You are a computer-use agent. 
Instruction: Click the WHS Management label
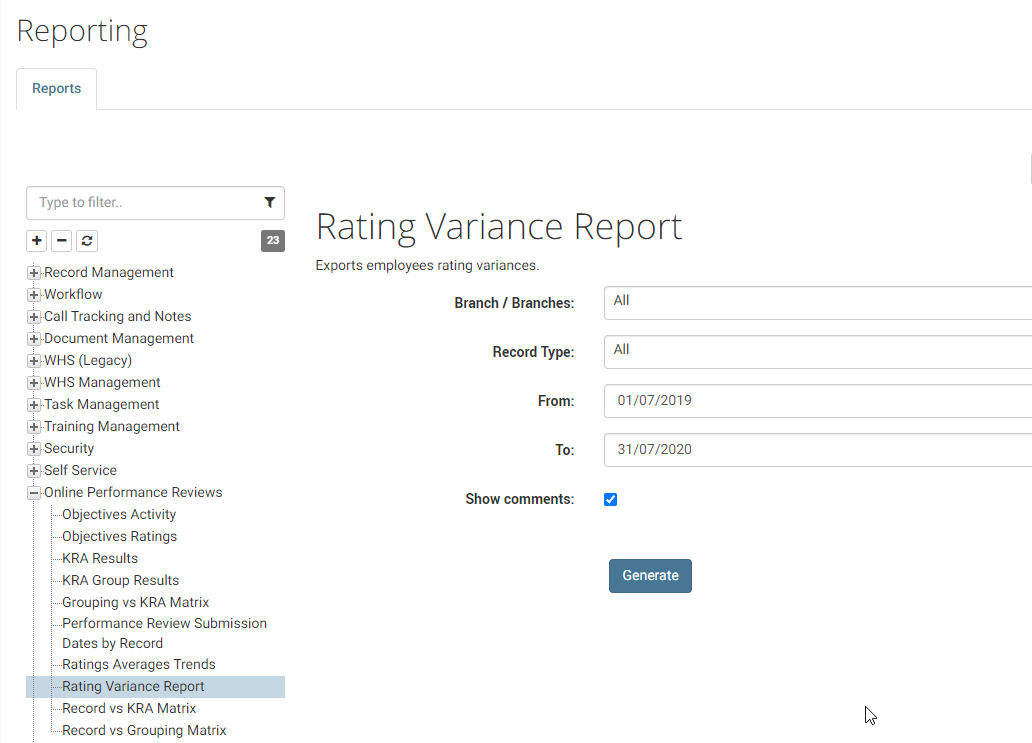[102, 382]
